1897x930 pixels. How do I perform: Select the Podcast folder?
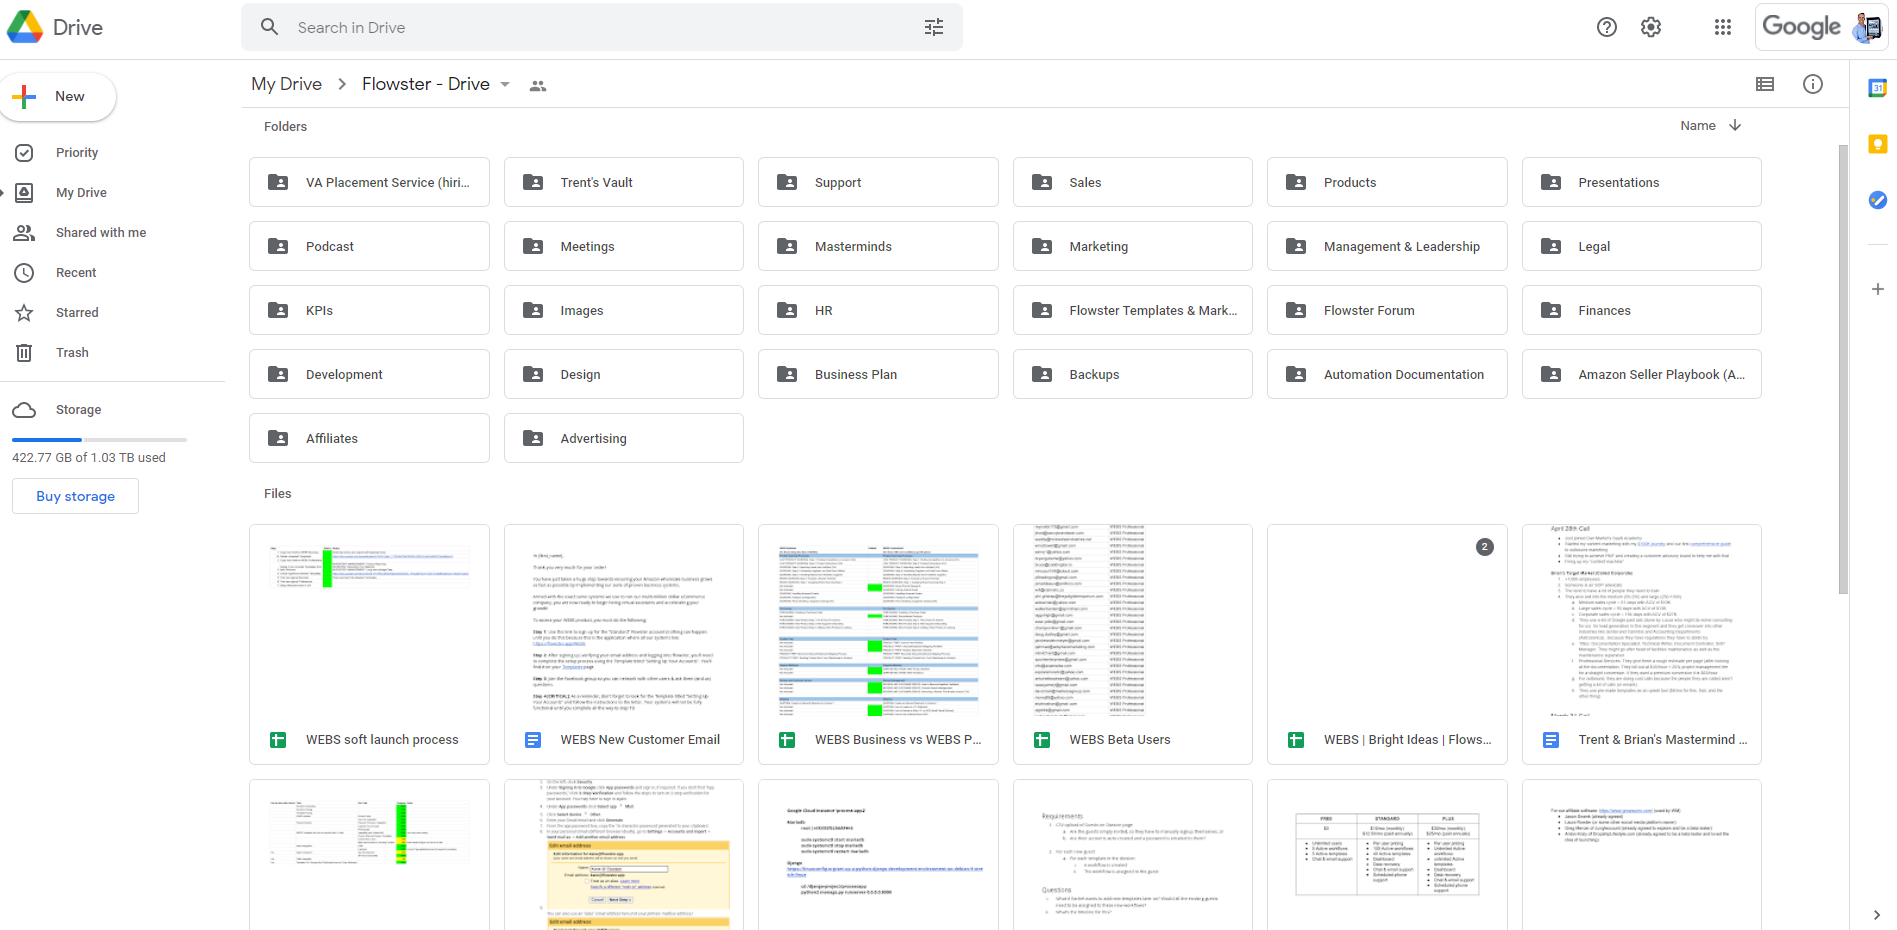[x=369, y=246]
